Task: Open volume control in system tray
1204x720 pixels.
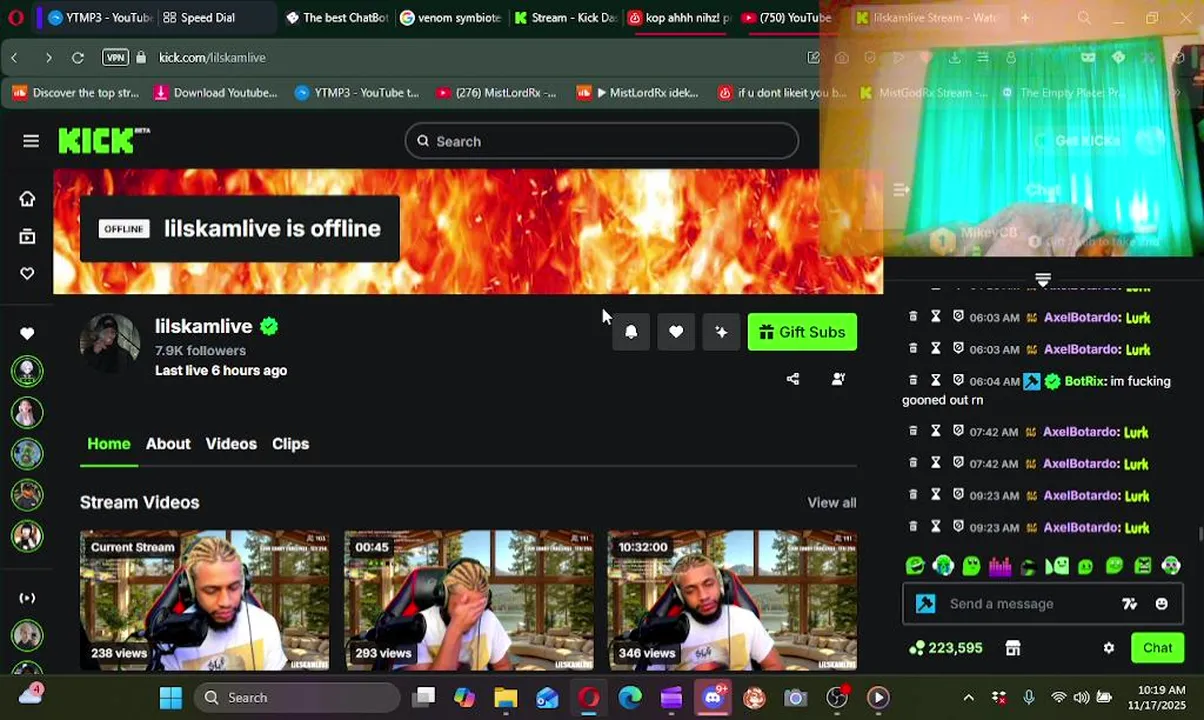Action: tap(1081, 698)
